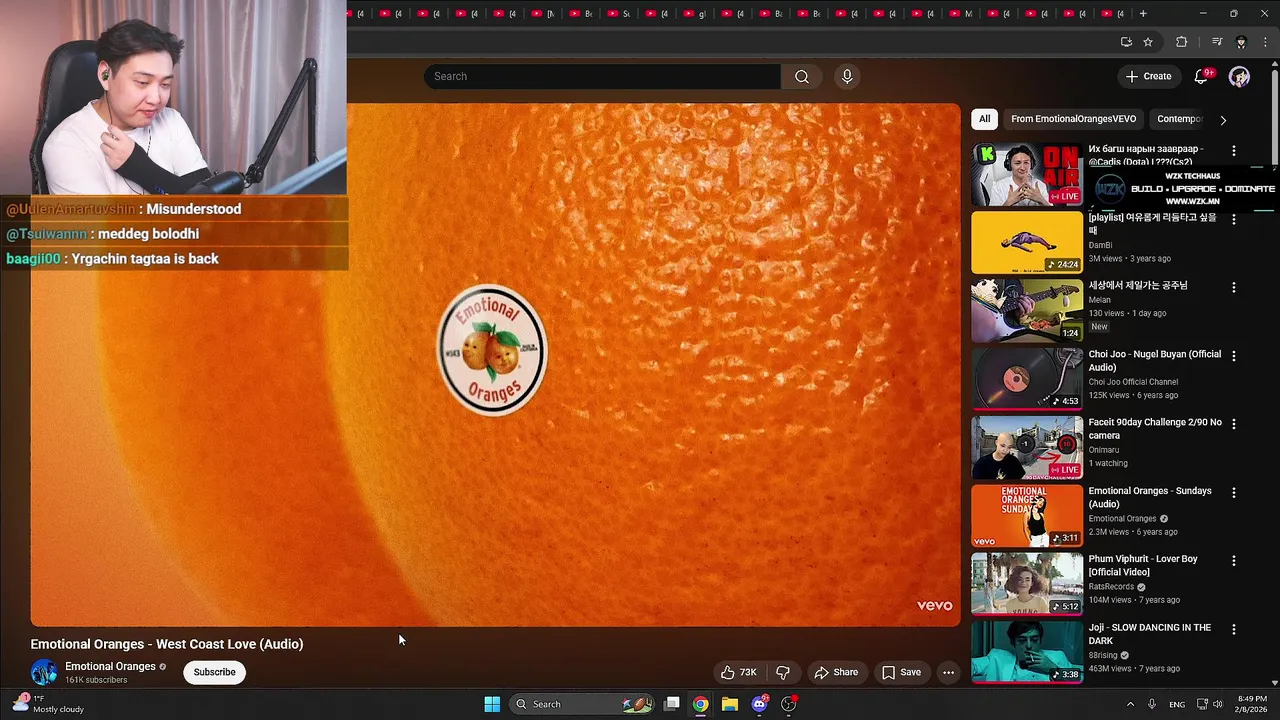
Task: Open Choi Joo Official Channel link
Action: coord(1133,382)
